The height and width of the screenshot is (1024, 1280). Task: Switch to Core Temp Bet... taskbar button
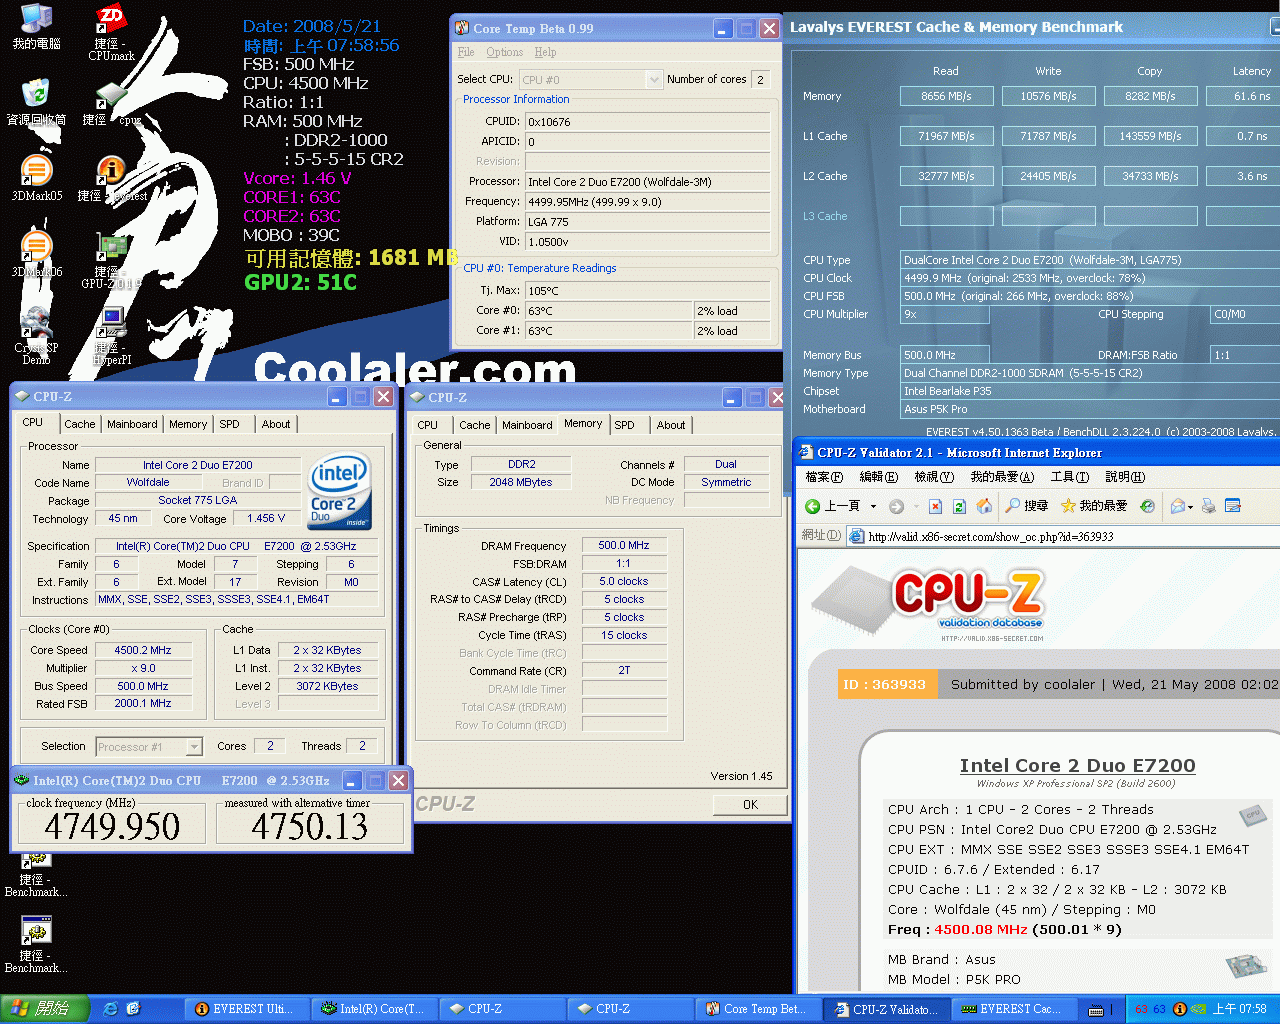point(759,1009)
